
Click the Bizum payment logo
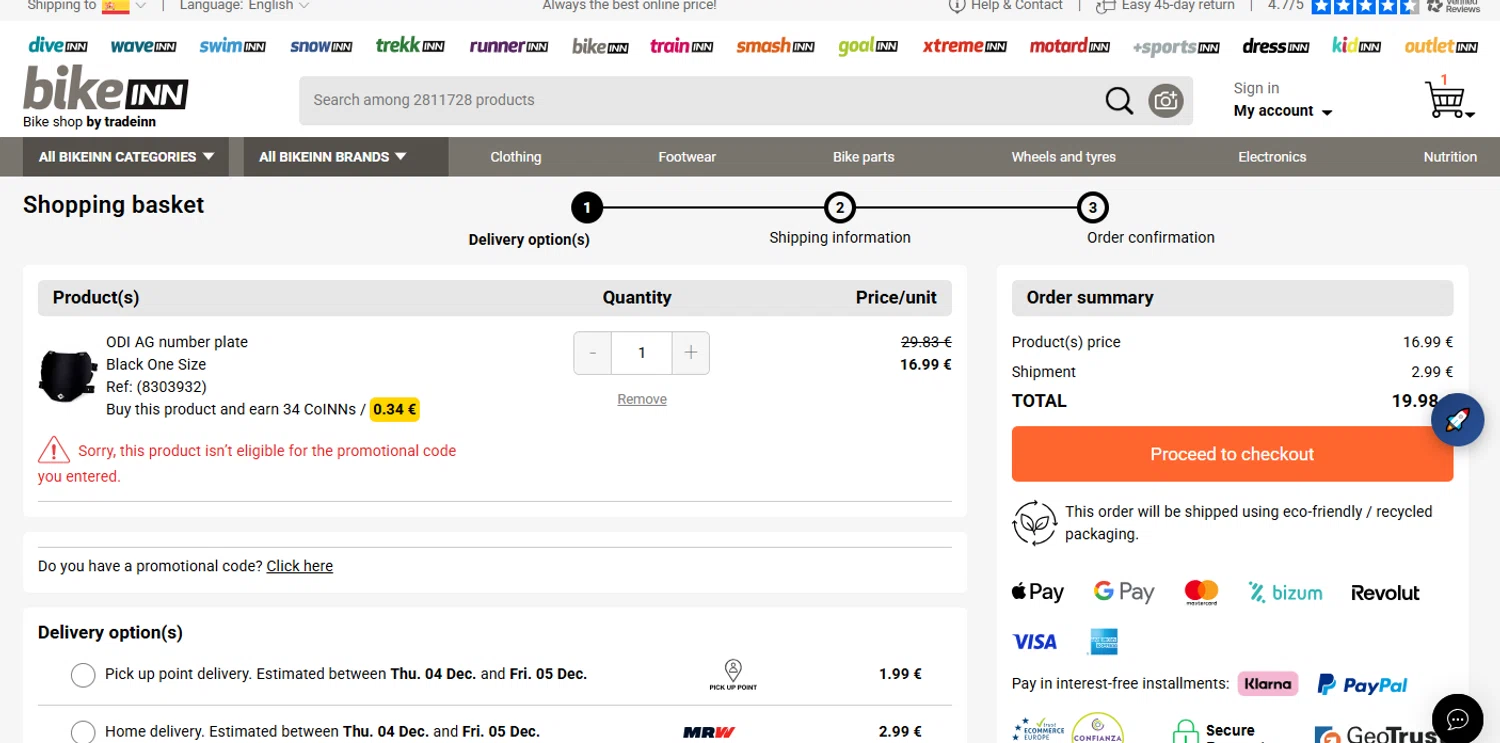(1285, 592)
